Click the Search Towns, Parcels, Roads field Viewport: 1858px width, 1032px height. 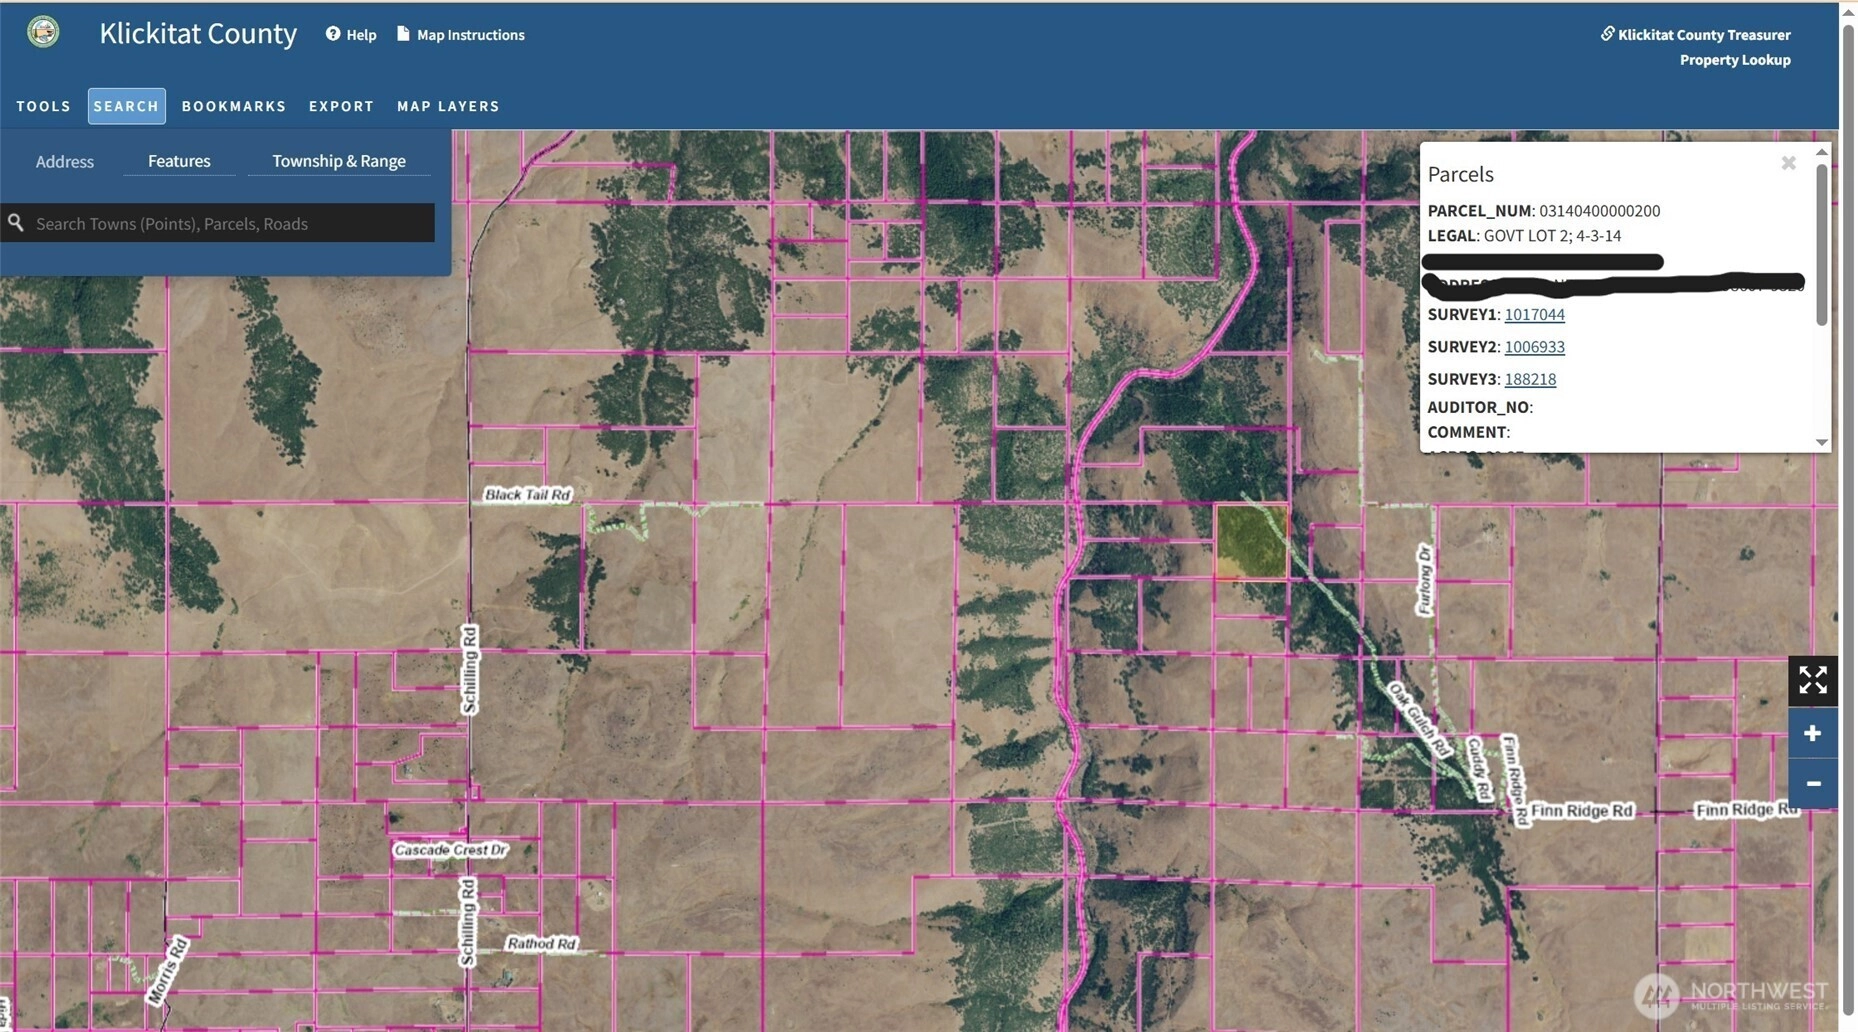click(x=230, y=223)
